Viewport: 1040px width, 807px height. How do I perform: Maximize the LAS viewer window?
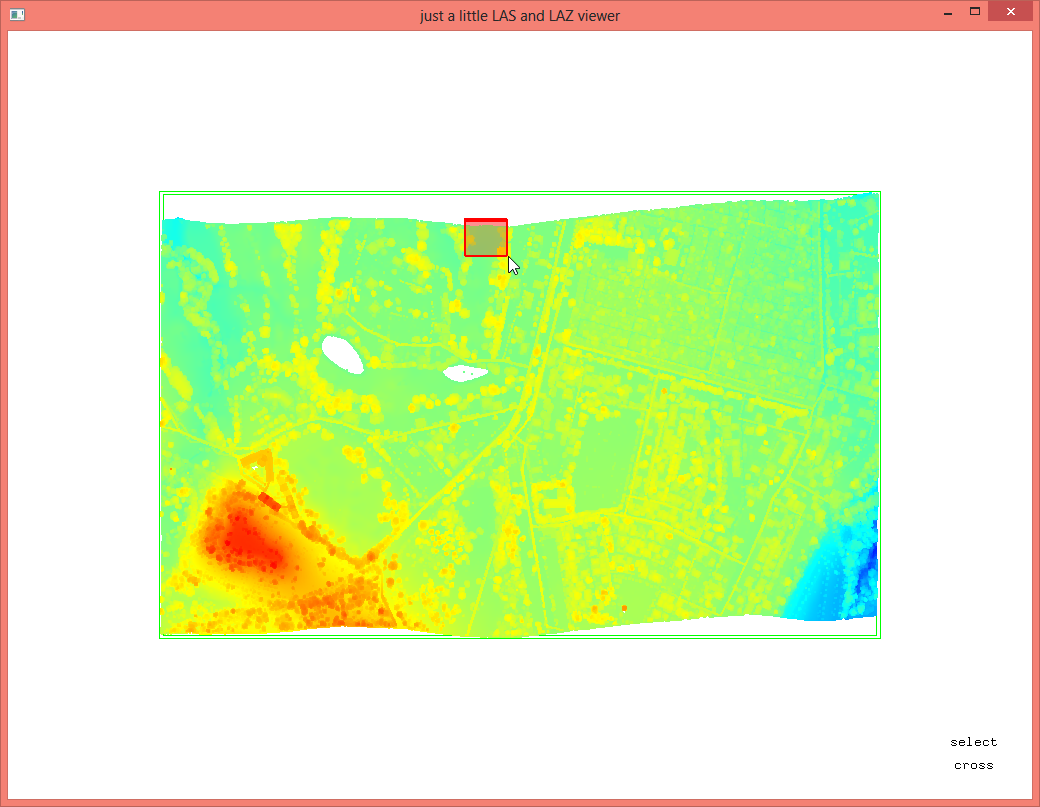pos(974,13)
